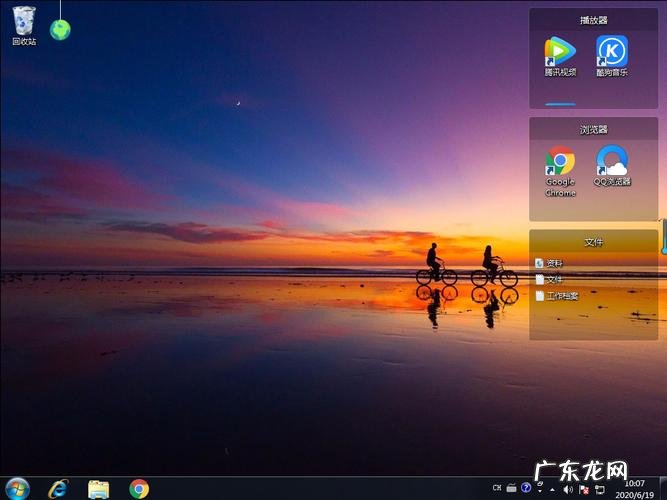667x500 pixels.
Task: Open the on-screen keyboard tray icon
Action: tap(511, 488)
